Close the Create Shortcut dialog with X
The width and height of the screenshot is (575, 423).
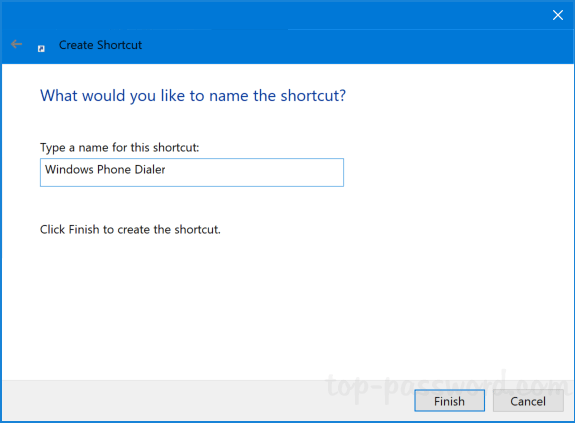(558, 15)
